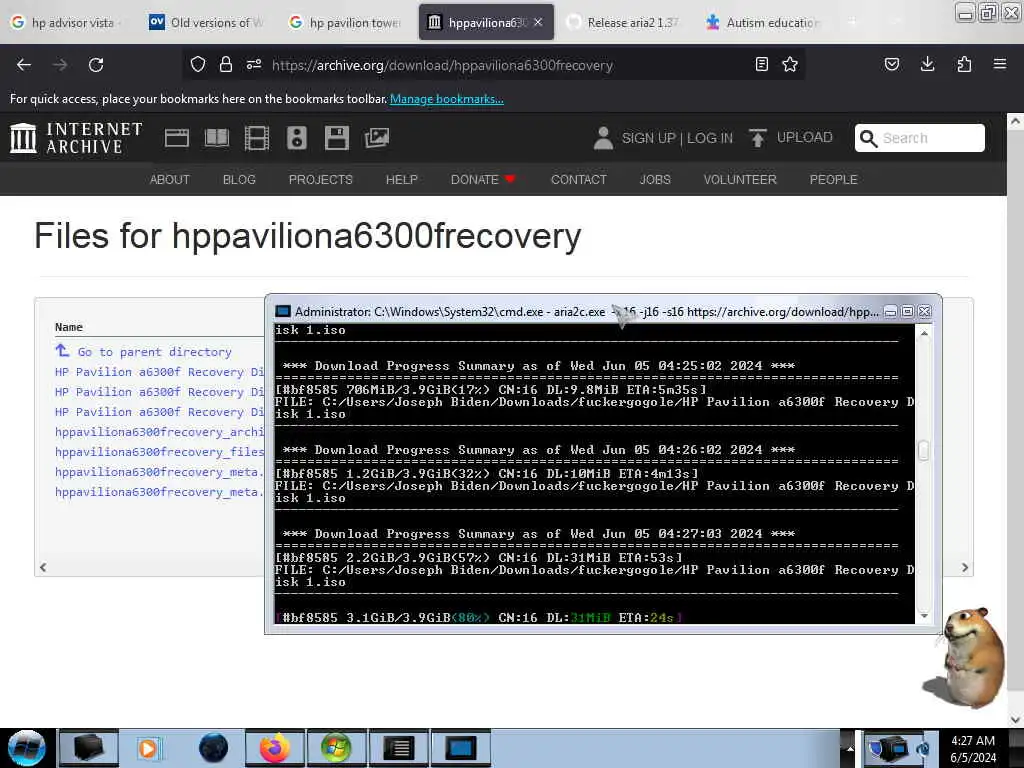Open the dark globe browser taskbar icon

point(213,748)
